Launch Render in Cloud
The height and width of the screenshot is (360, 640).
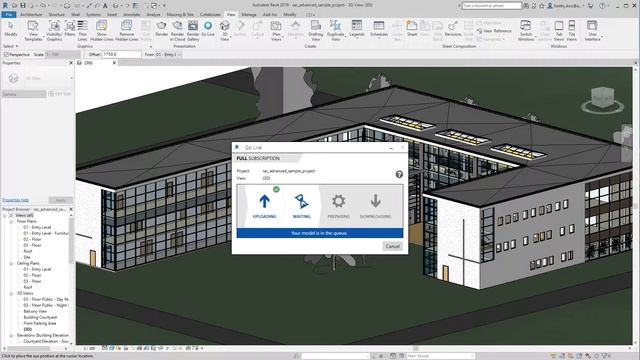click(x=178, y=31)
